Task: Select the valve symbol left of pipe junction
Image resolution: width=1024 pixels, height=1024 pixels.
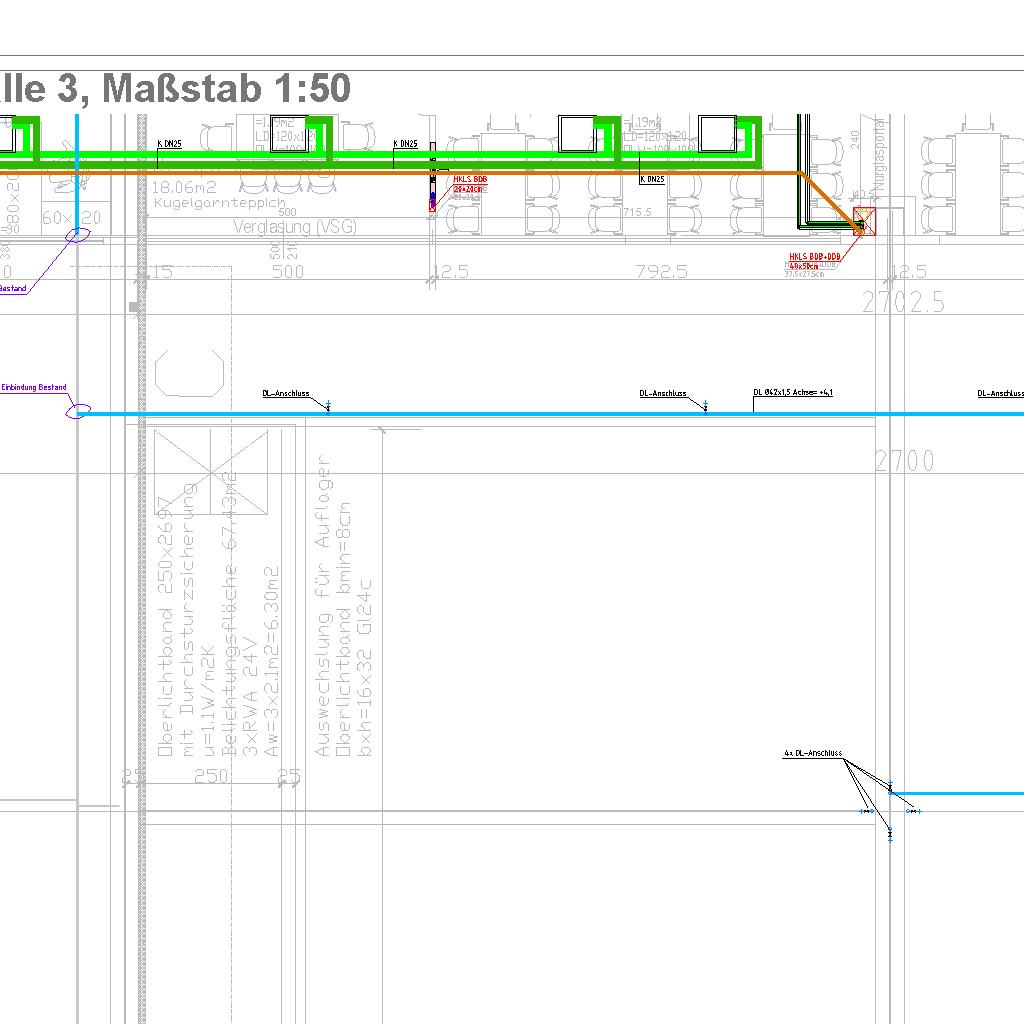Action: pyautogui.click(x=867, y=811)
